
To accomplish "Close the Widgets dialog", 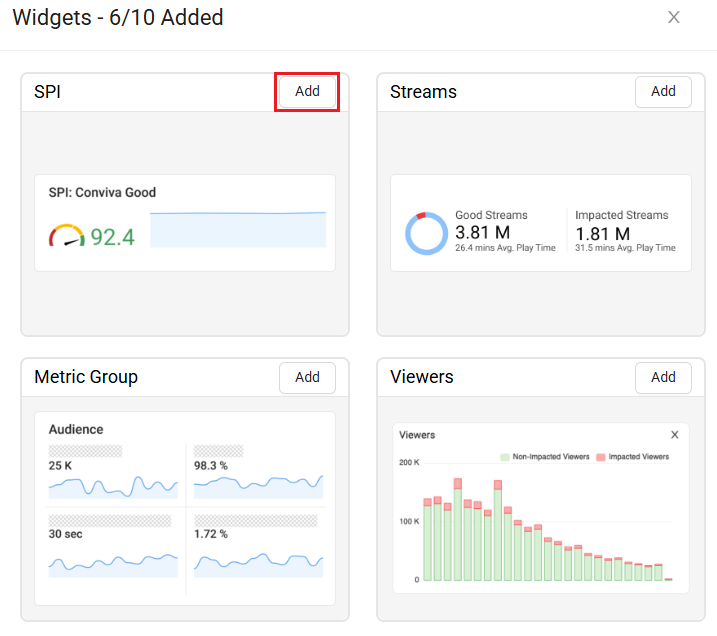I will (x=674, y=17).
